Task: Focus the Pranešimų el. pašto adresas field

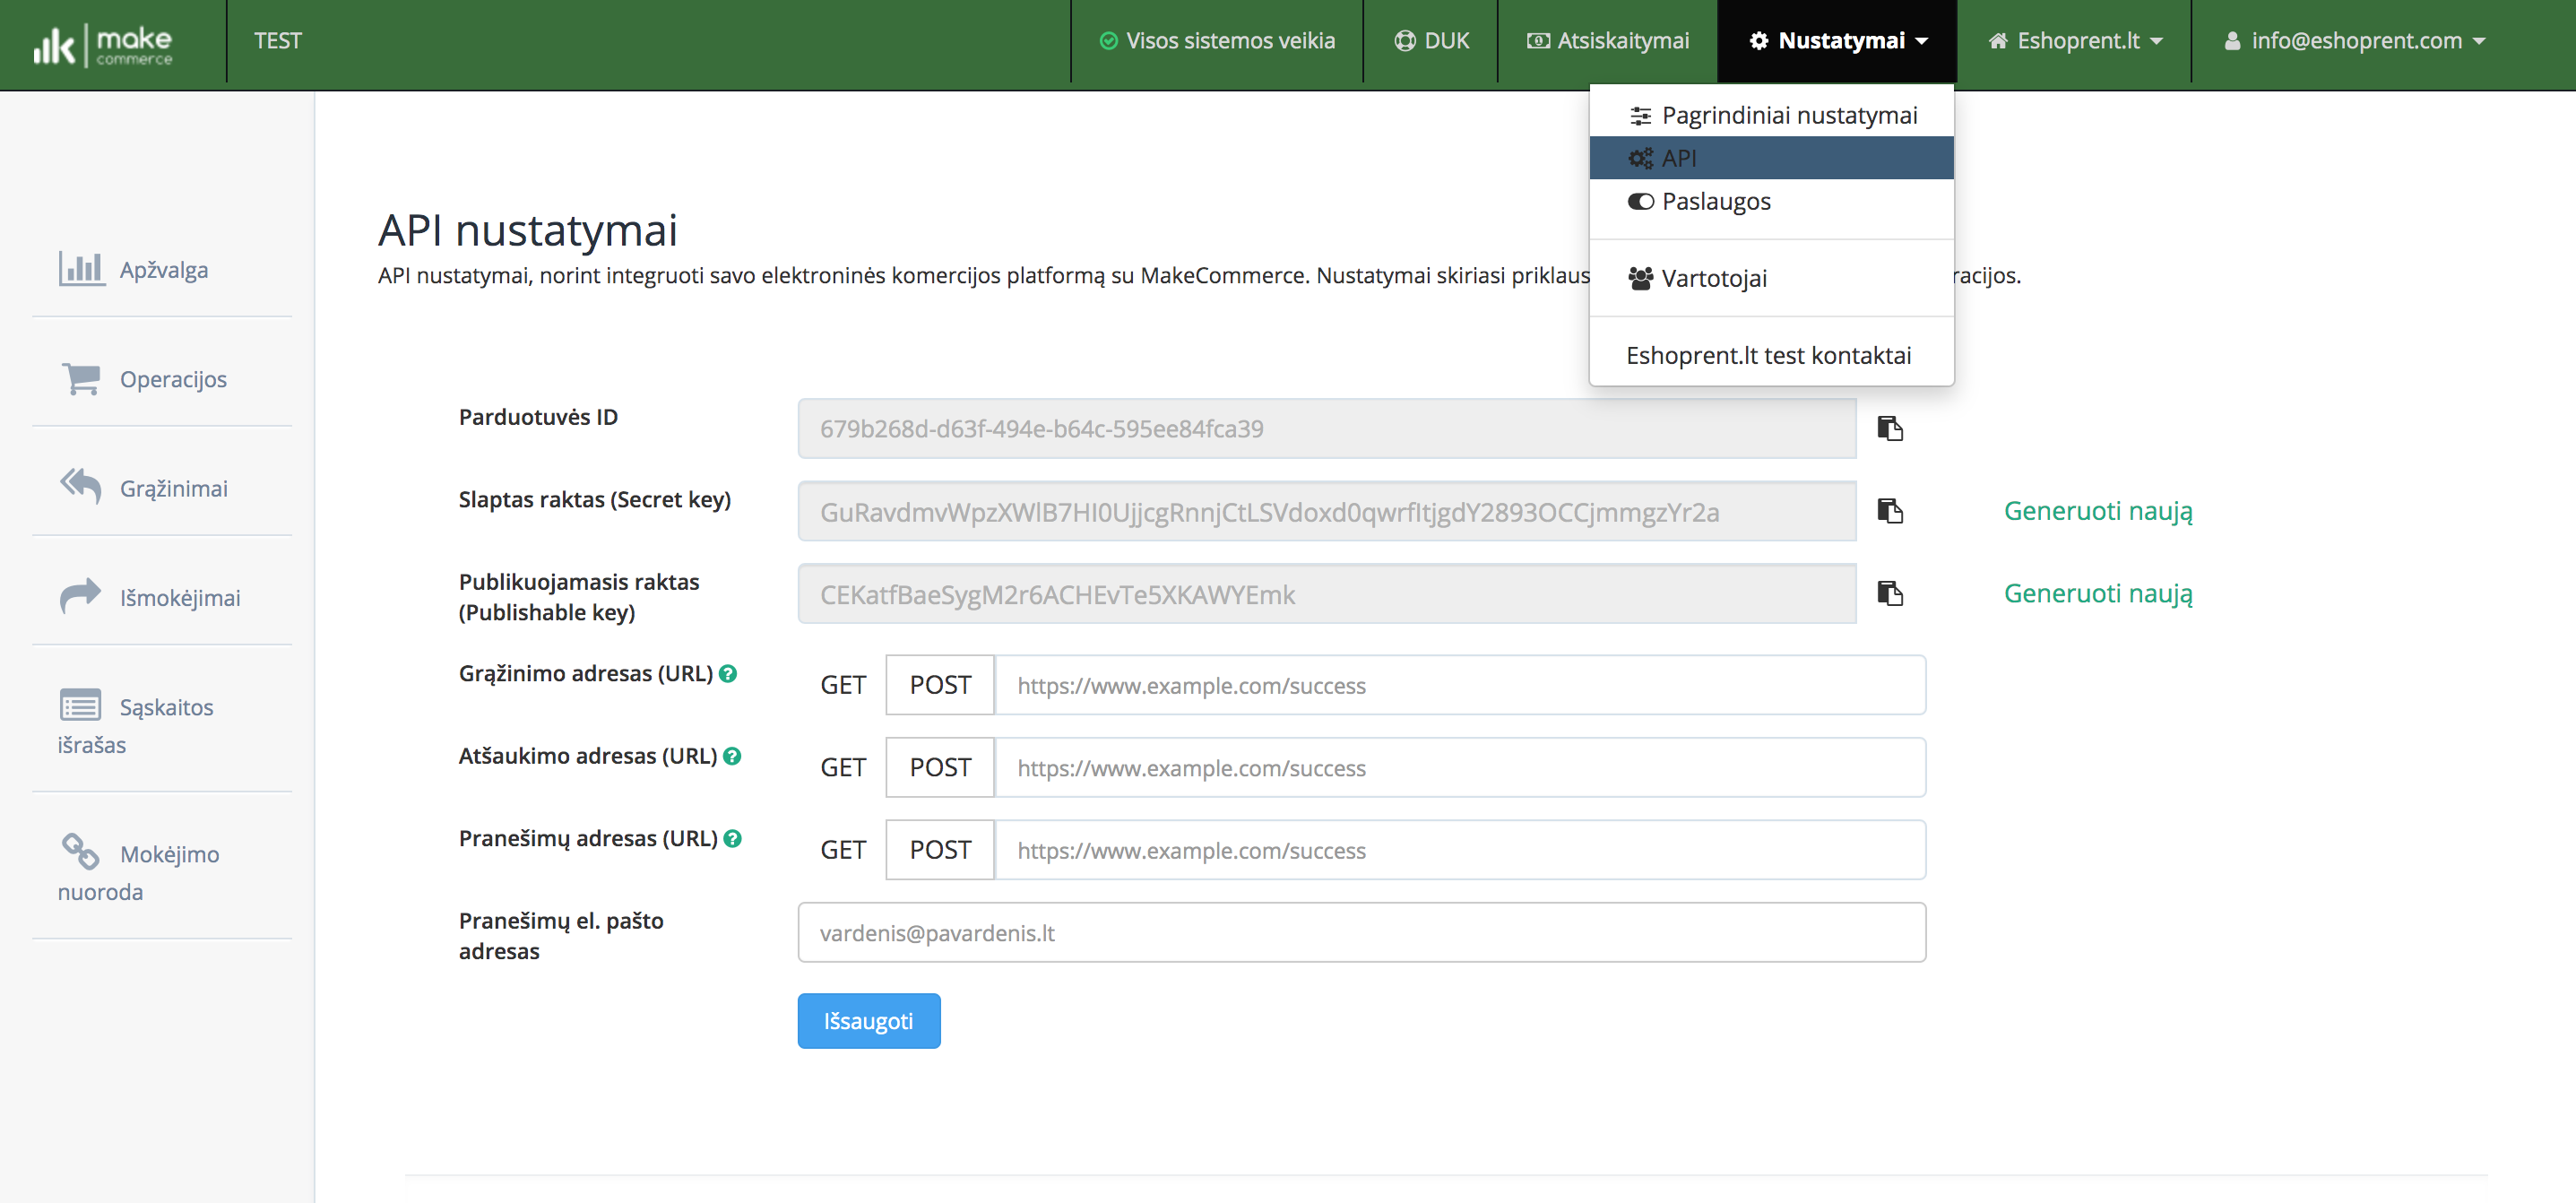Action: (x=1361, y=932)
